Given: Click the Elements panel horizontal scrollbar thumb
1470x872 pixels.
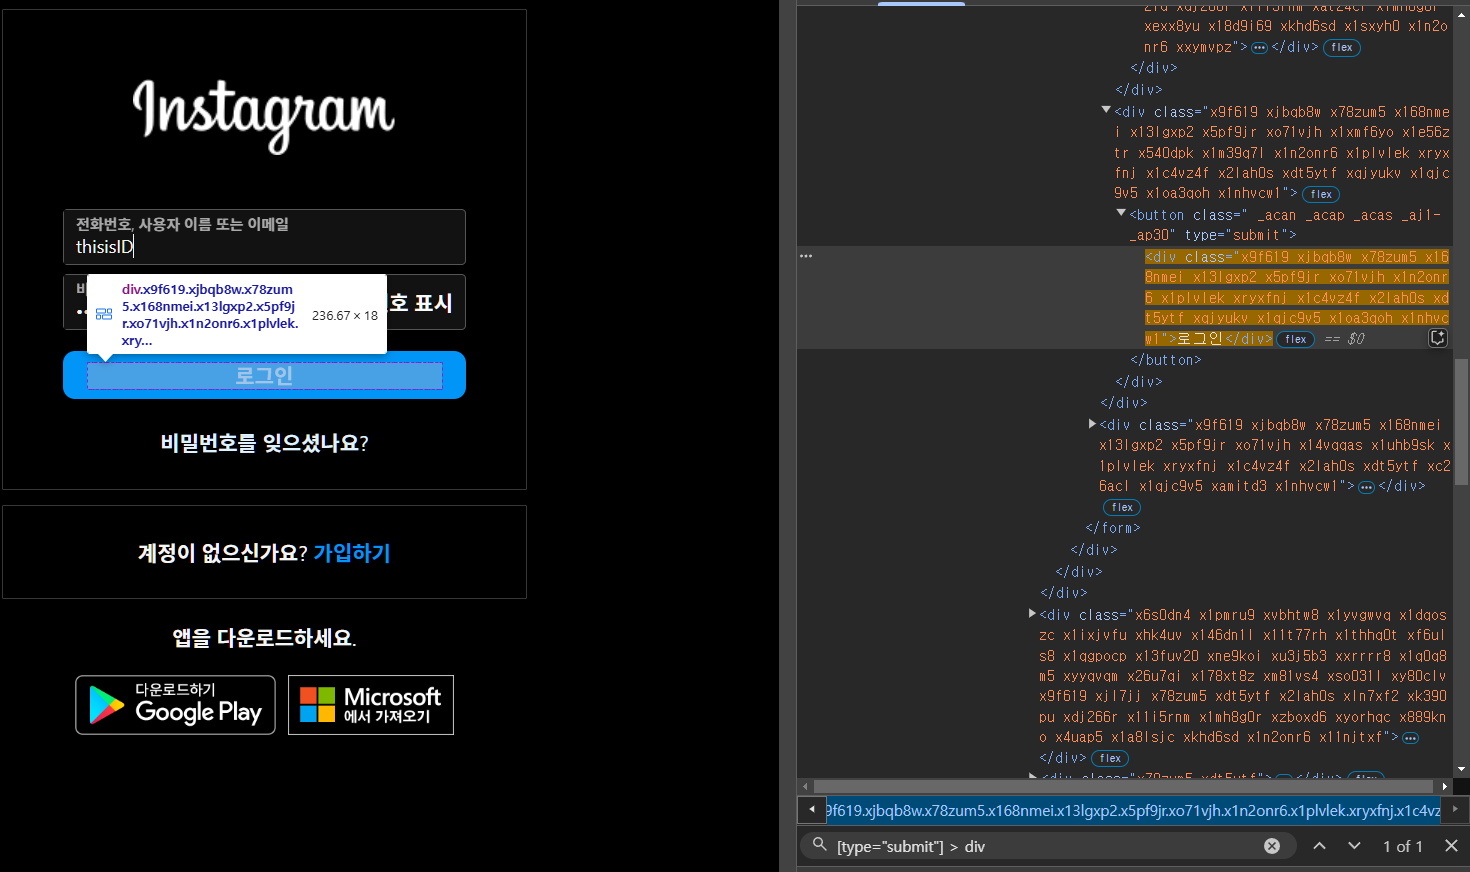Looking at the screenshot, I should (x=1125, y=787).
